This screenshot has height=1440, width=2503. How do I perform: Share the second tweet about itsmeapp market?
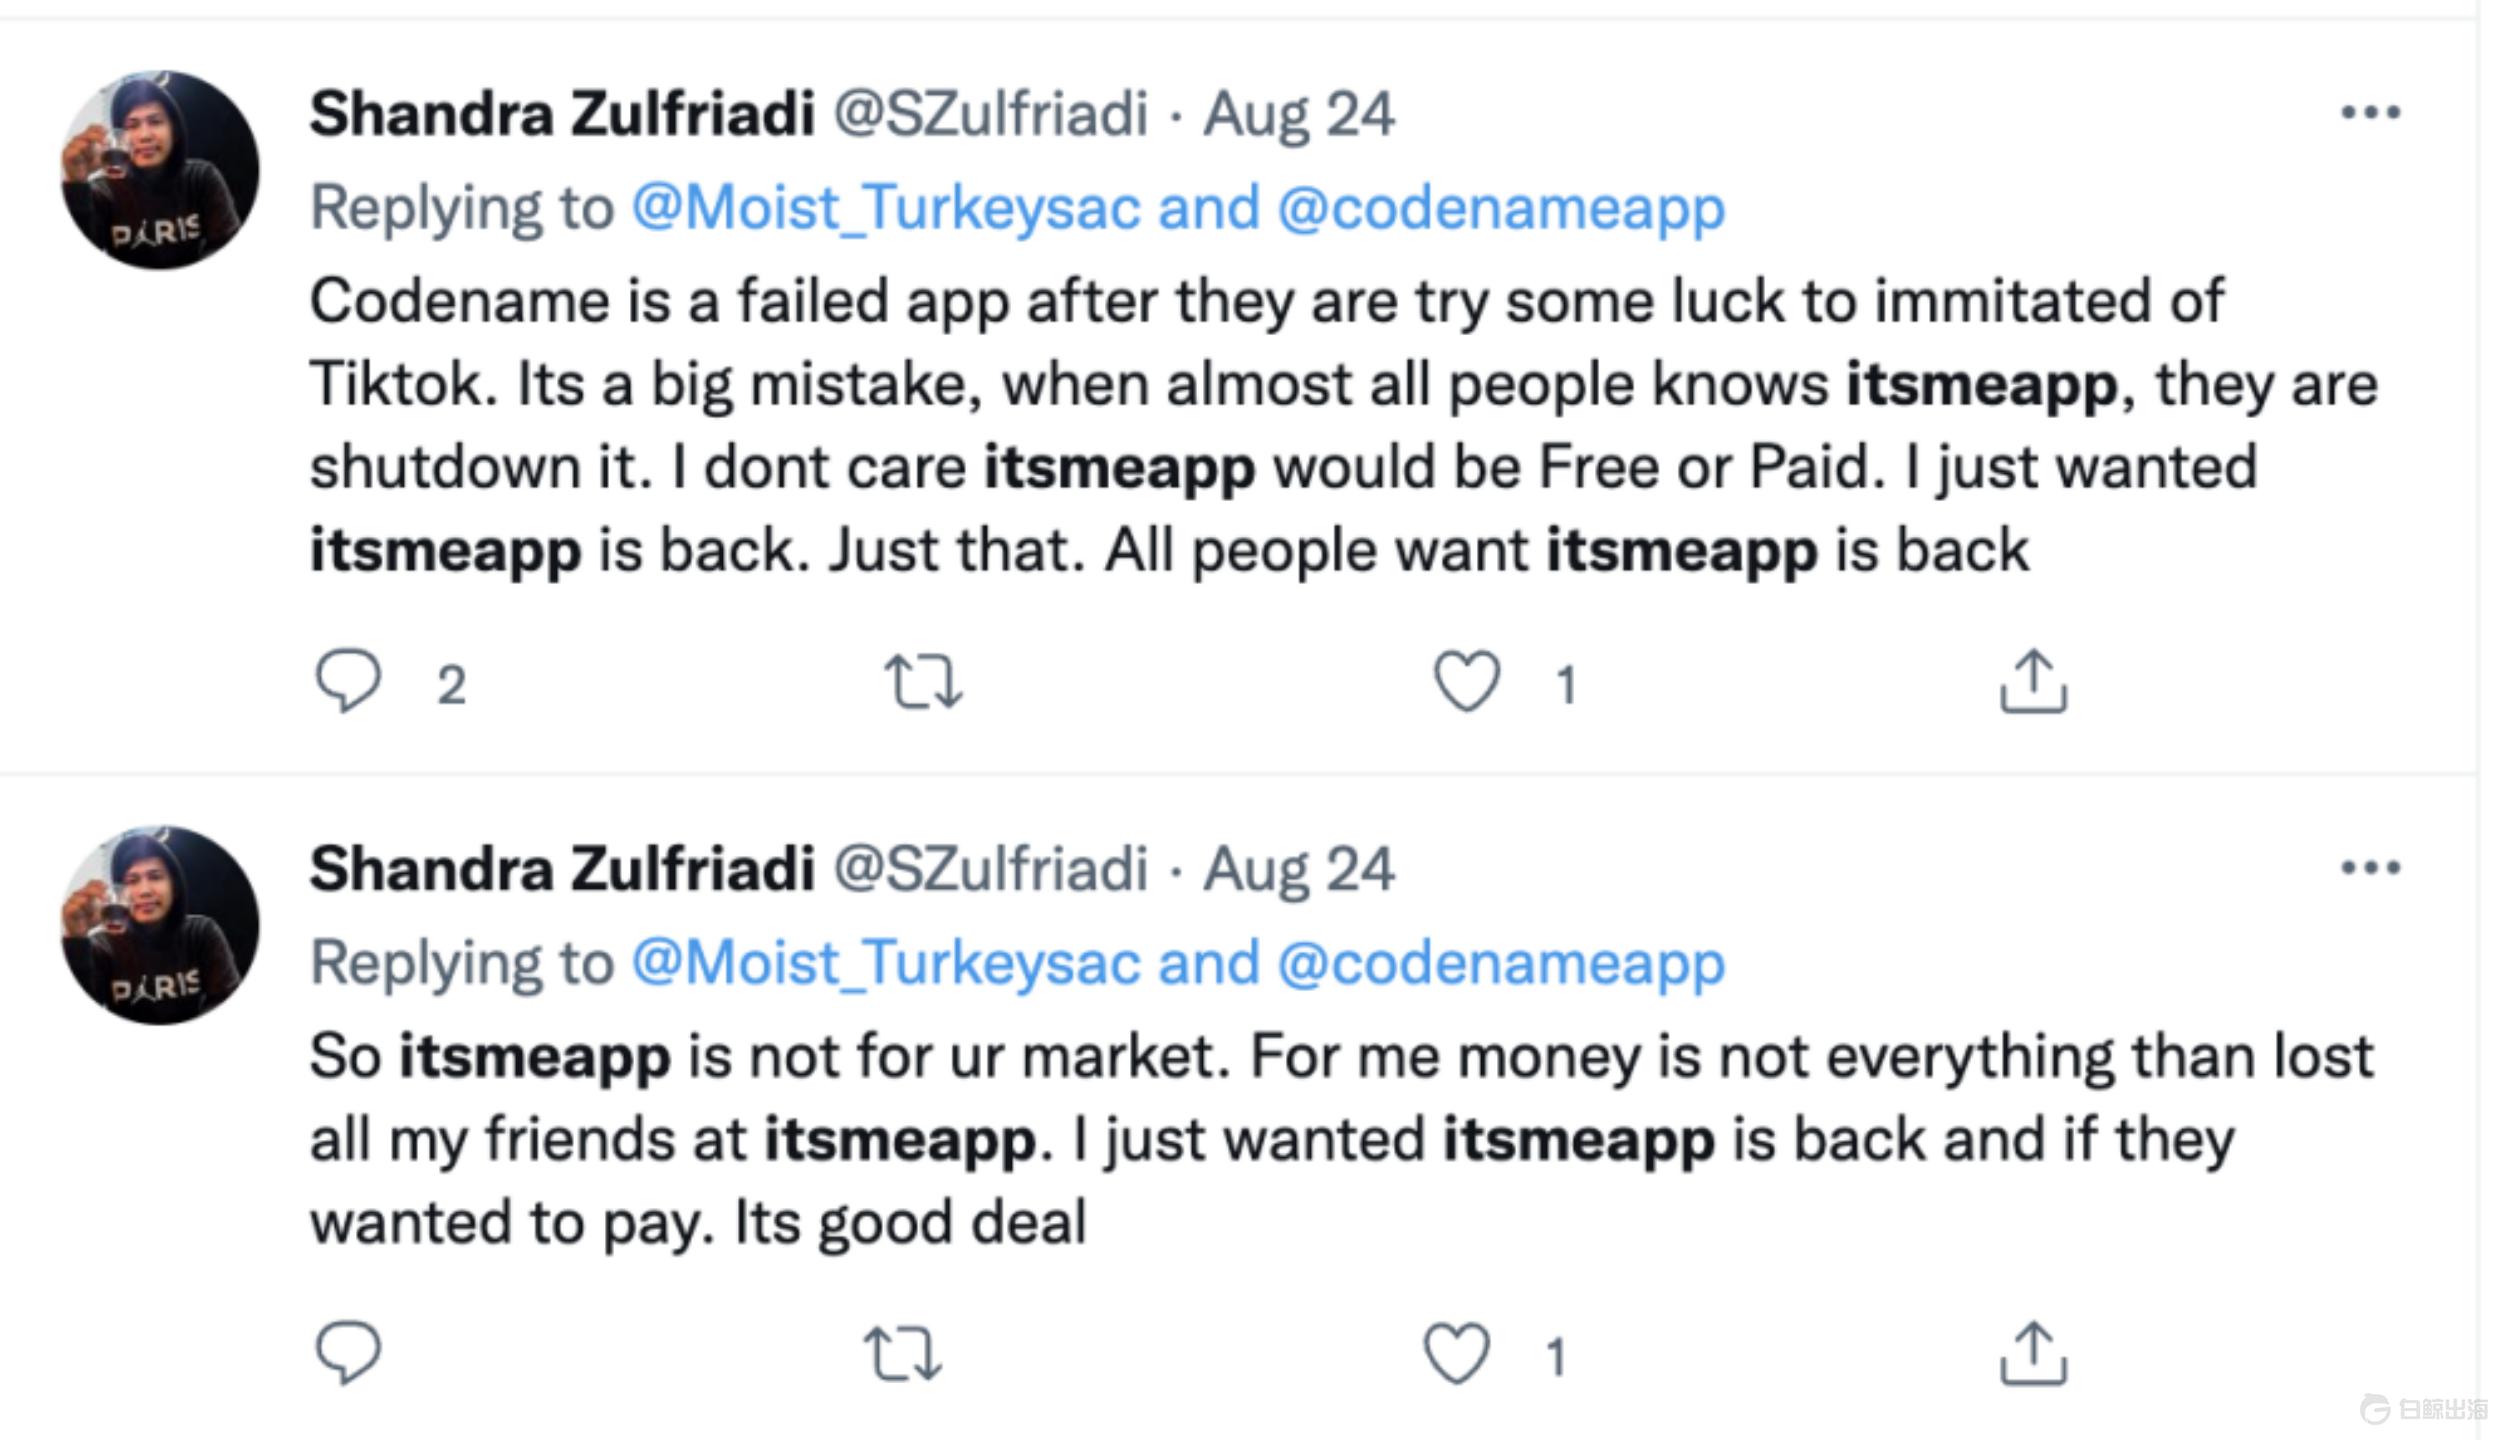2032,1353
